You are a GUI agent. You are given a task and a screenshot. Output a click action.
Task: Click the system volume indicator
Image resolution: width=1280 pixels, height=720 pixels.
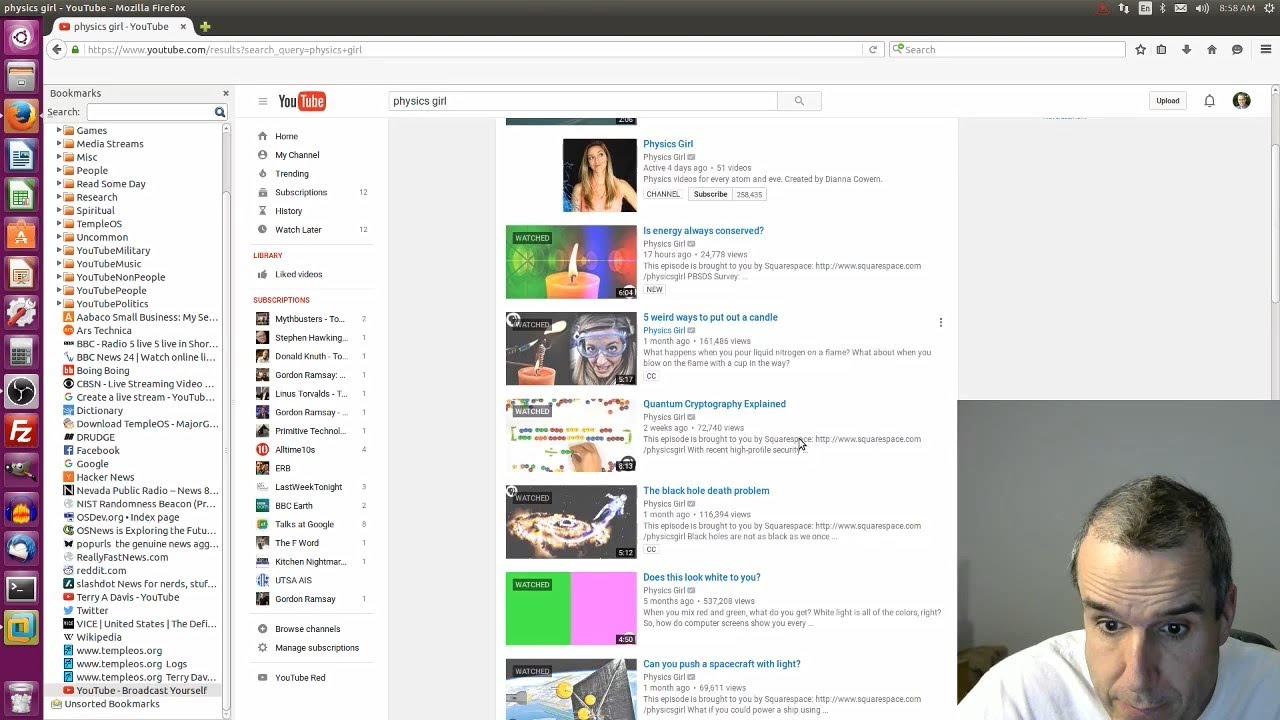[1202, 8]
